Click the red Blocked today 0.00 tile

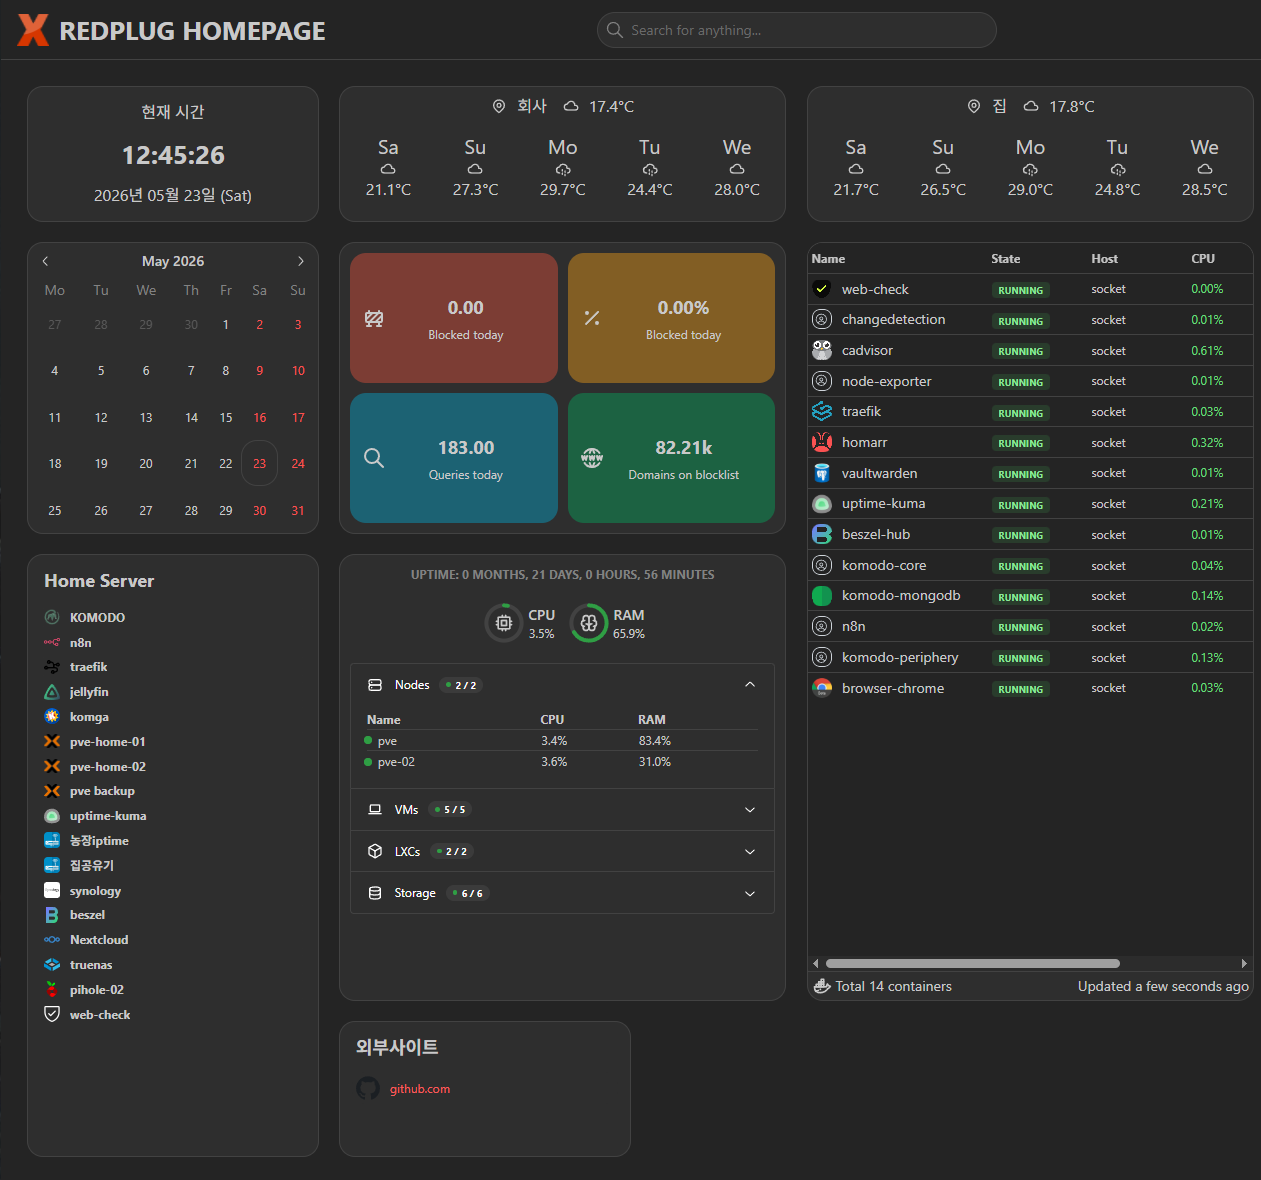[454, 318]
